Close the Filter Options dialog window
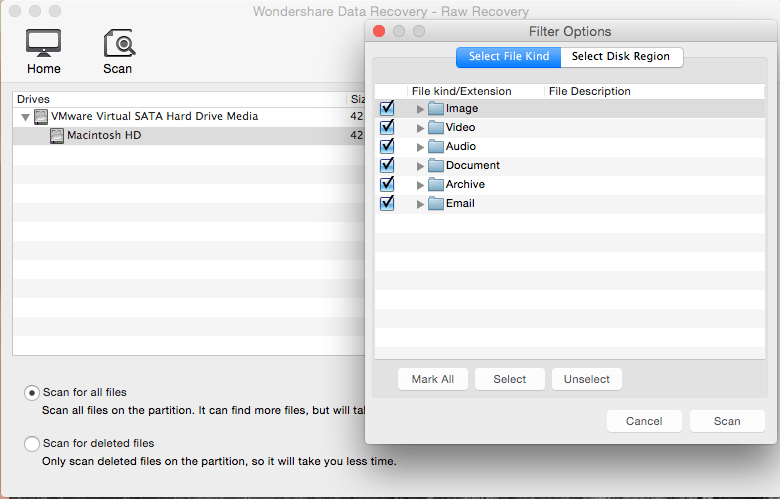This screenshot has height=499, width=780. [379, 31]
